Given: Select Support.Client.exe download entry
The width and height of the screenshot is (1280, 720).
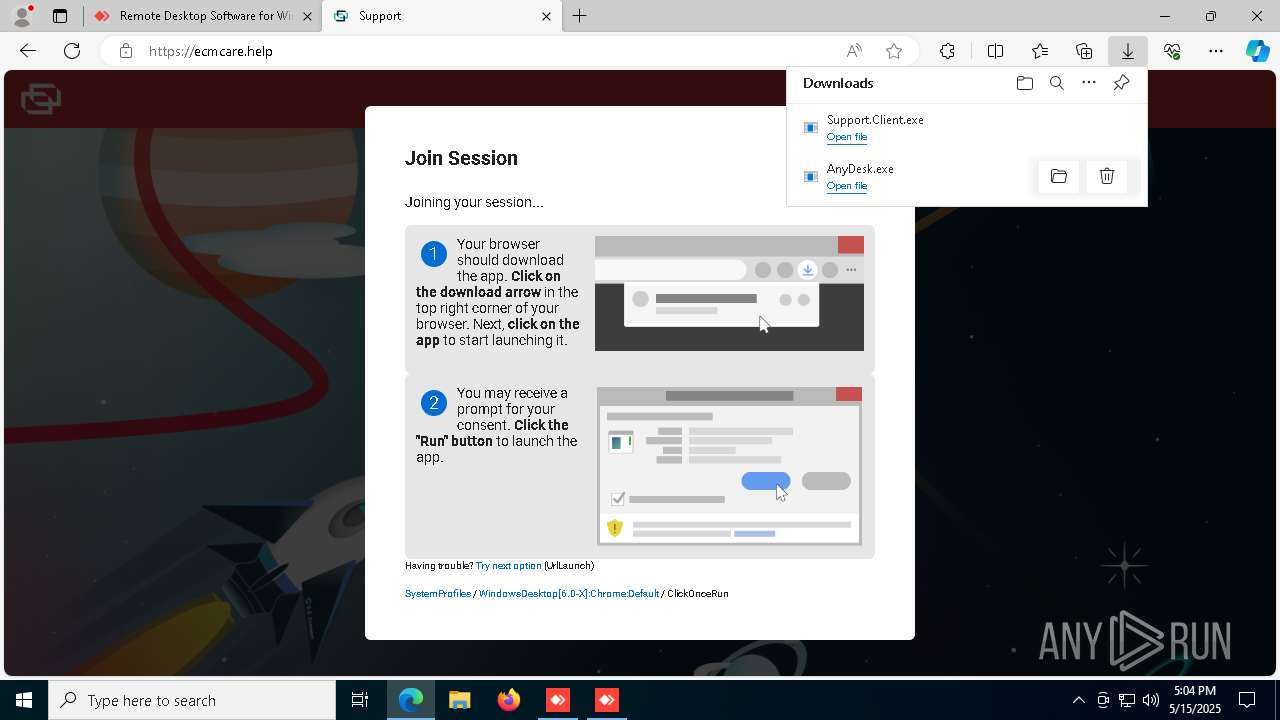Looking at the screenshot, I should click(966, 127).
